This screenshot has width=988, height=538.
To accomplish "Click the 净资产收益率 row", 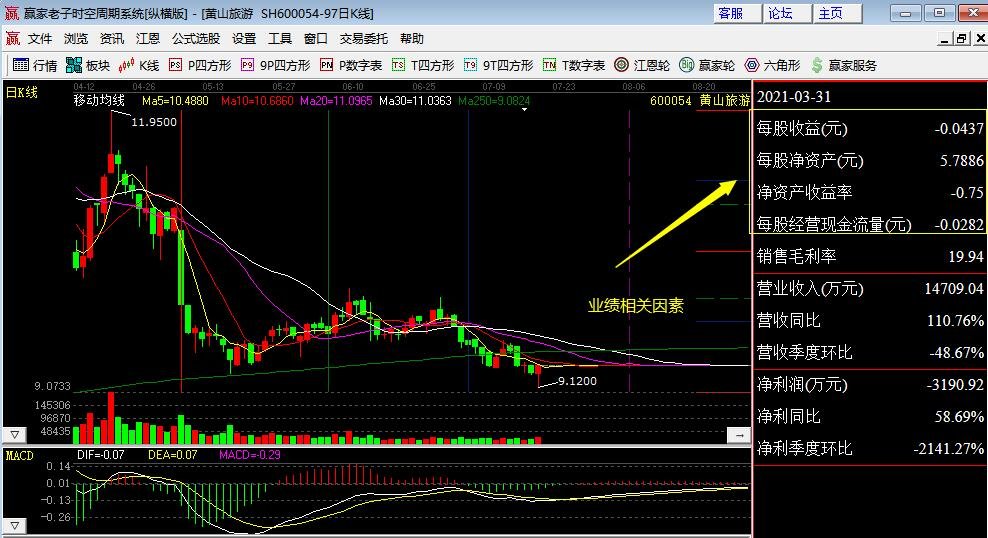I will coord(870,192).
